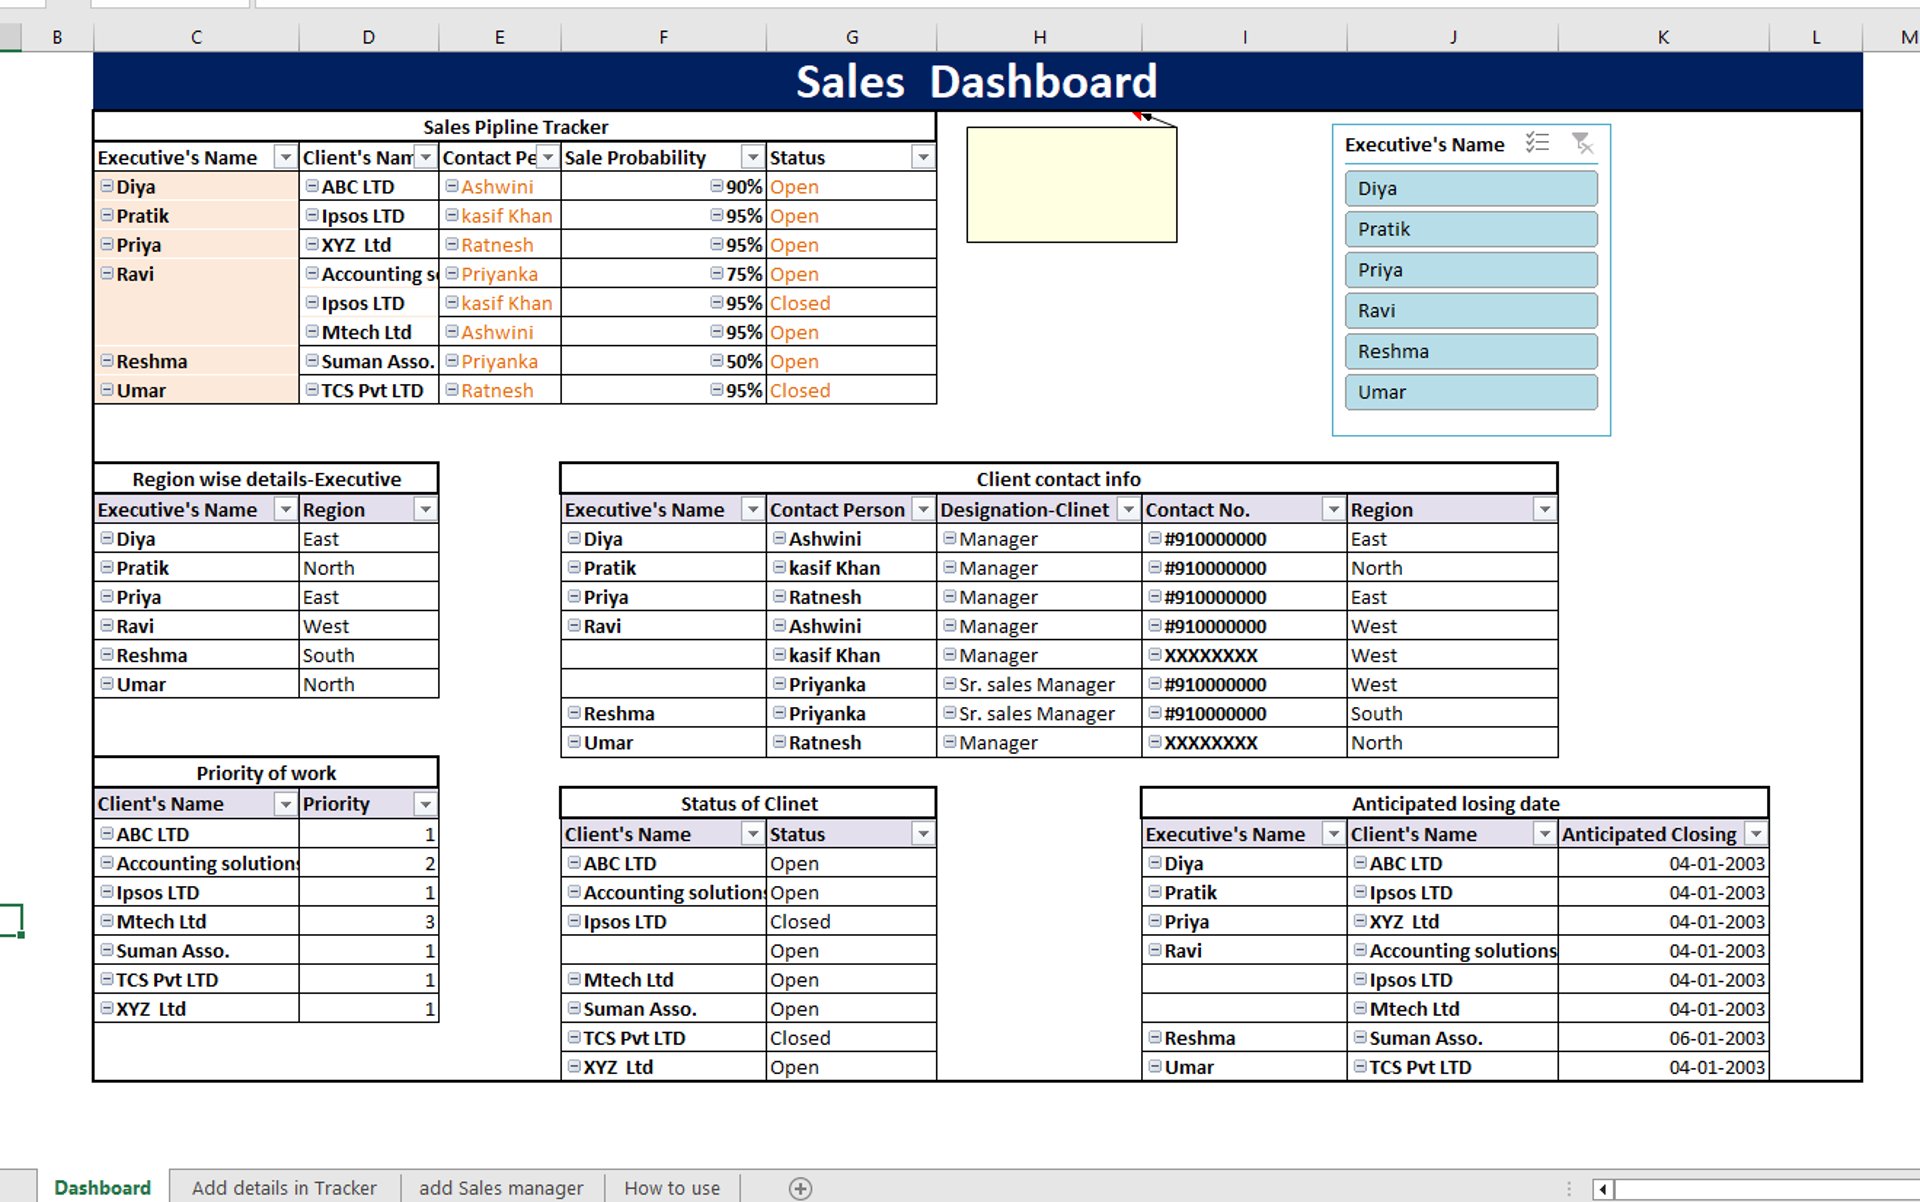The width and height of the screenshot is (1920, 1202).
Task: Open Anticipated Closing filter dropdown
Action: point(1756,834)
